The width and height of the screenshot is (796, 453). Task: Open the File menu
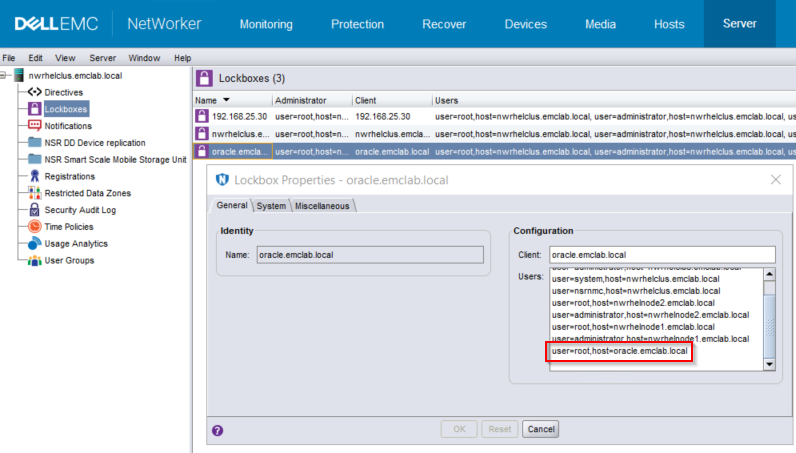click(9, 58)
